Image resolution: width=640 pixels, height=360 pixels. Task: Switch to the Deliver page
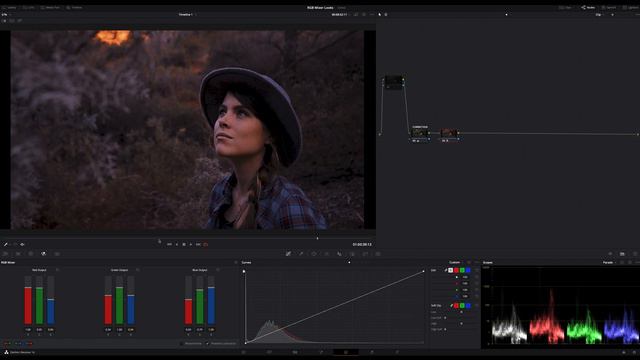[397, 352]
